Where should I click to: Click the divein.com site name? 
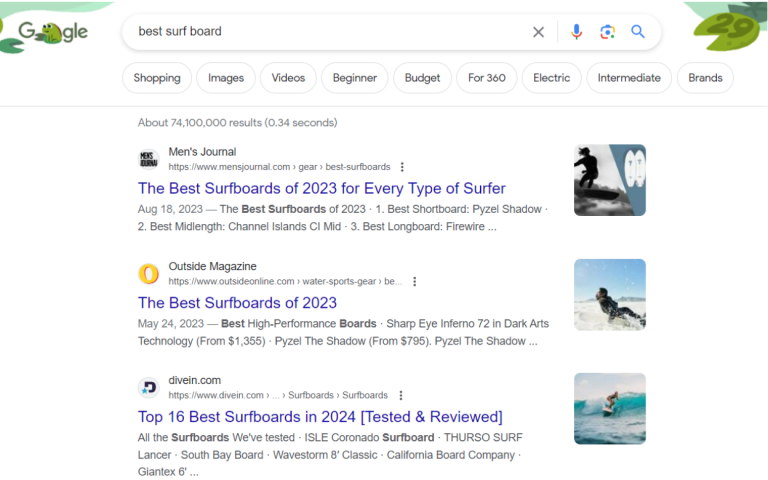click(x=194, y=381)
